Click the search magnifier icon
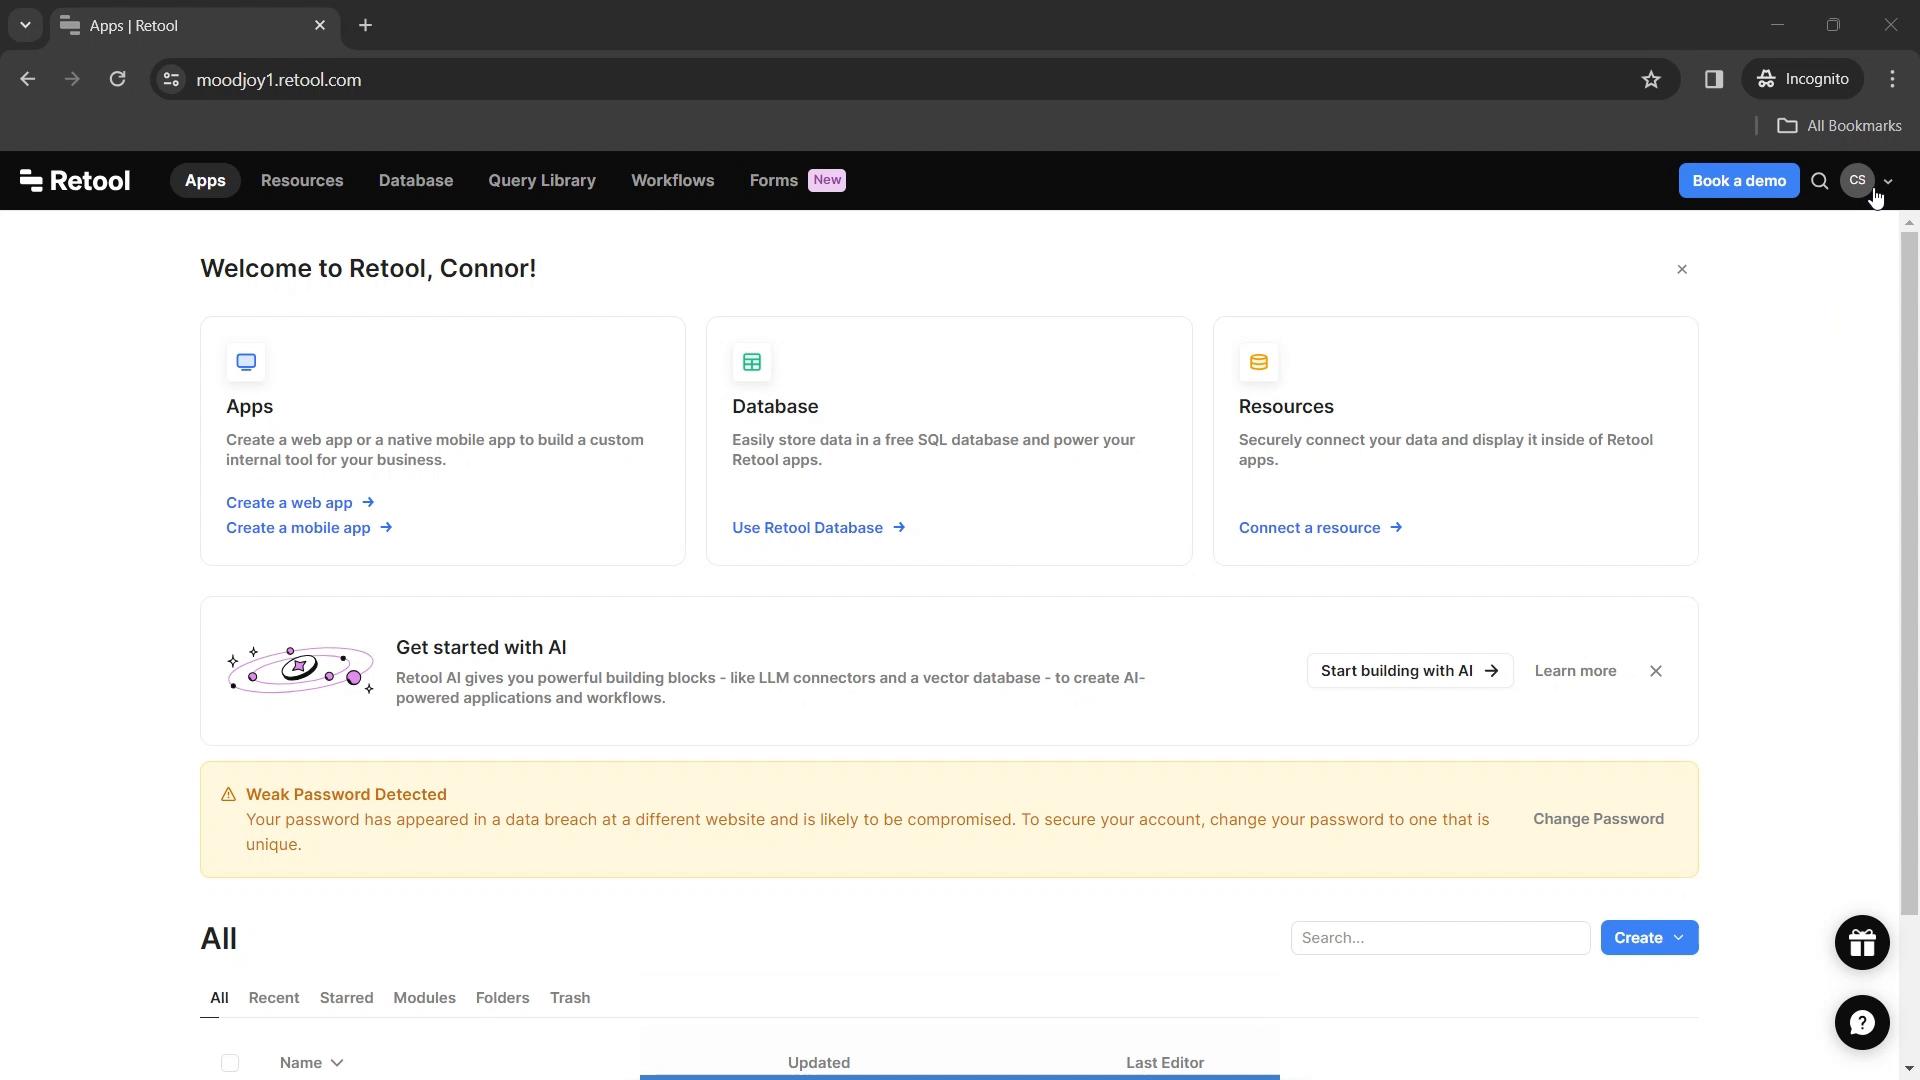This screenshot has height=1080, width=1920. pos(1818,181)
